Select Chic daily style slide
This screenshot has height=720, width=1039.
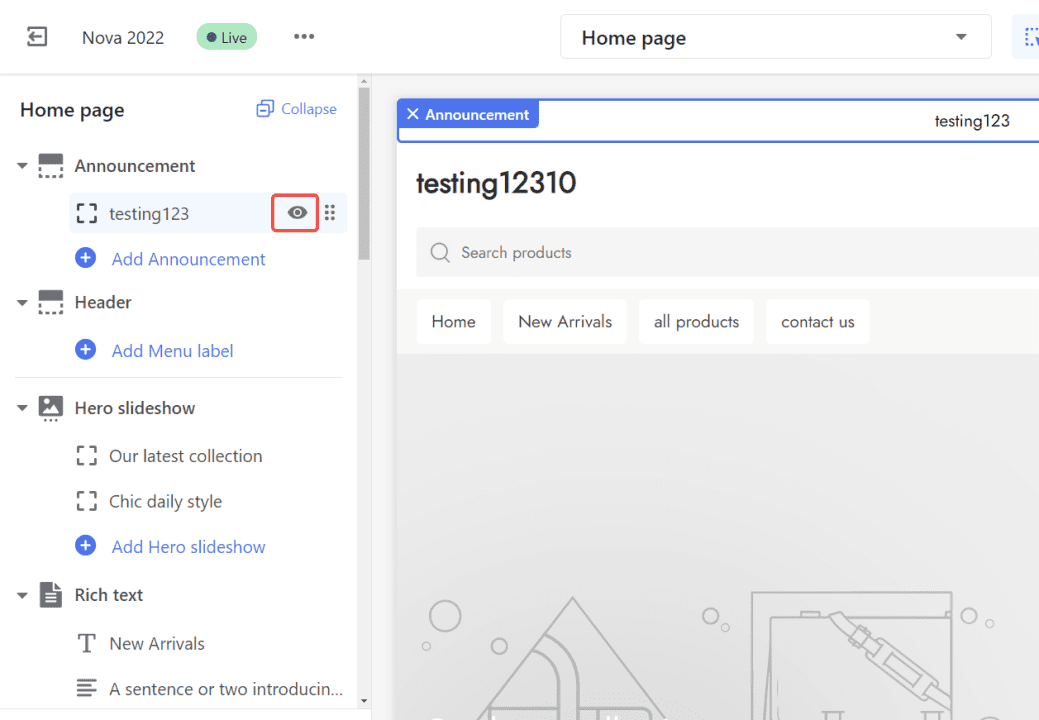tap(166, 502)
